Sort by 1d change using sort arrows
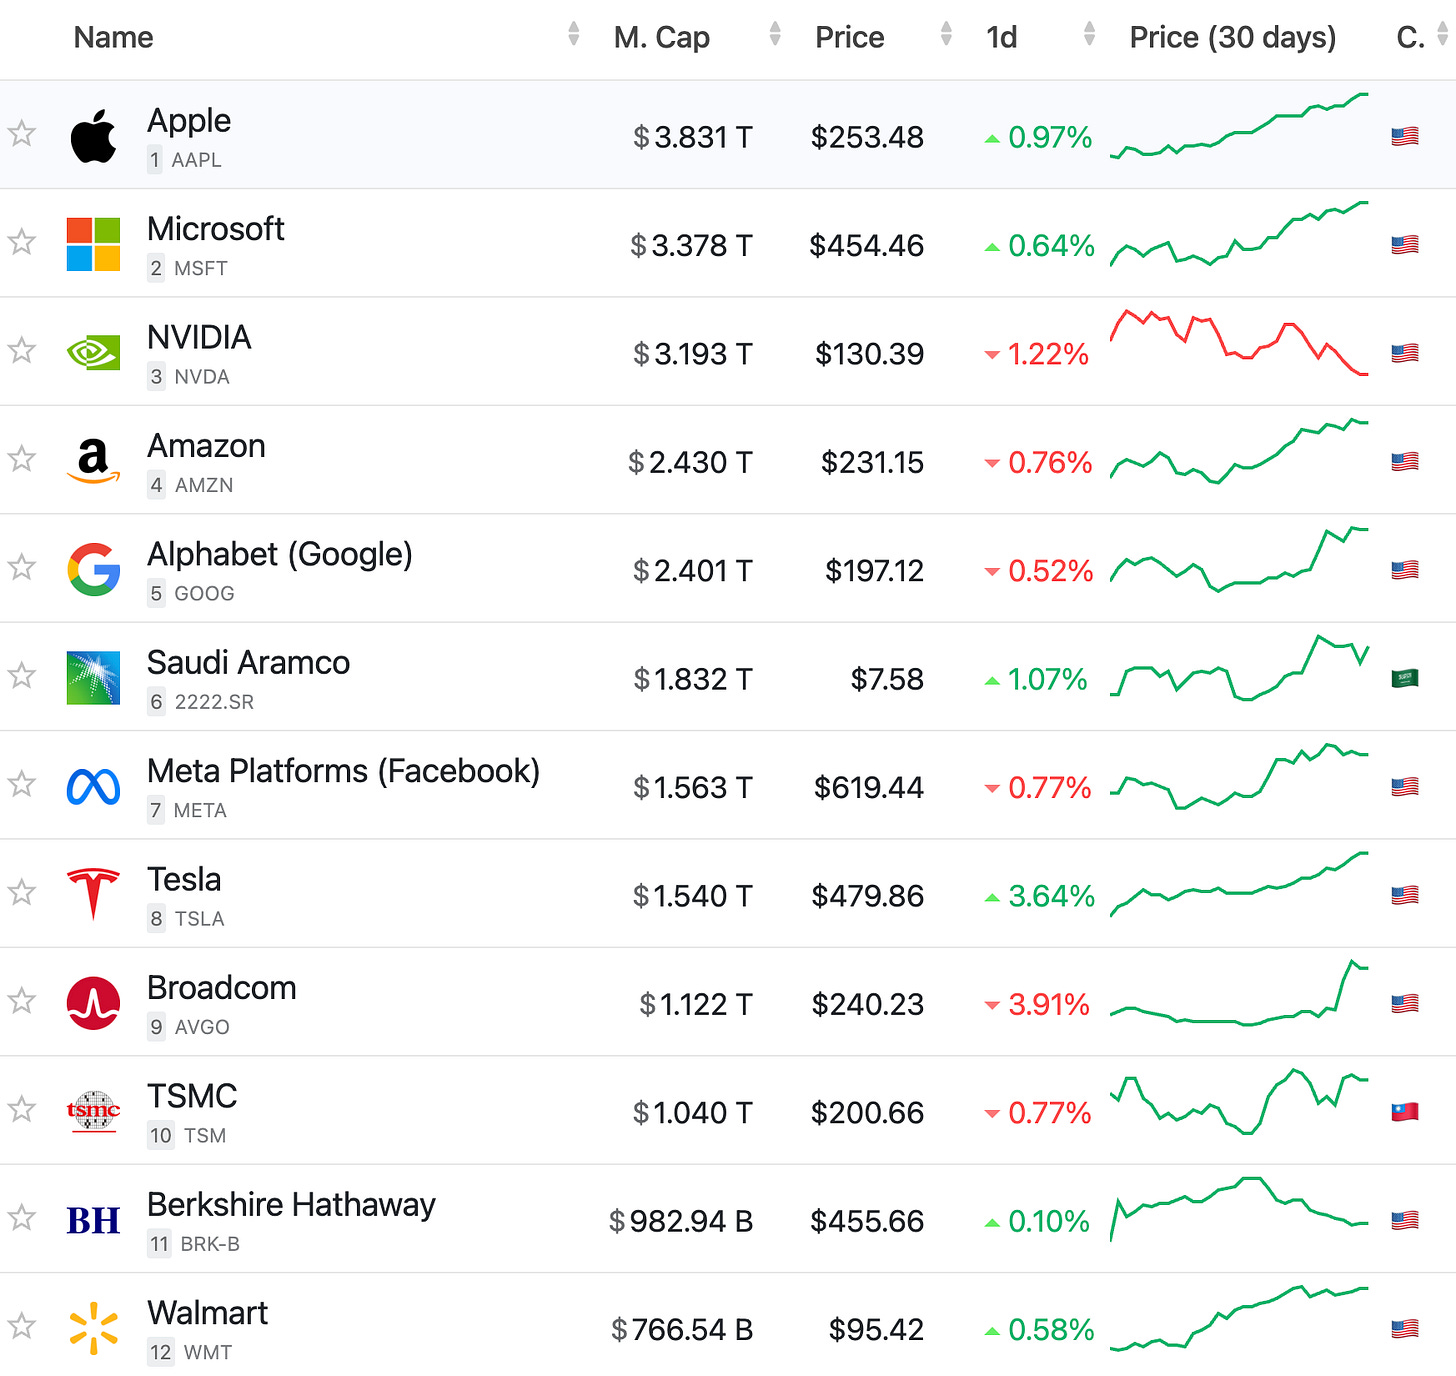 tap(1089, 34)
